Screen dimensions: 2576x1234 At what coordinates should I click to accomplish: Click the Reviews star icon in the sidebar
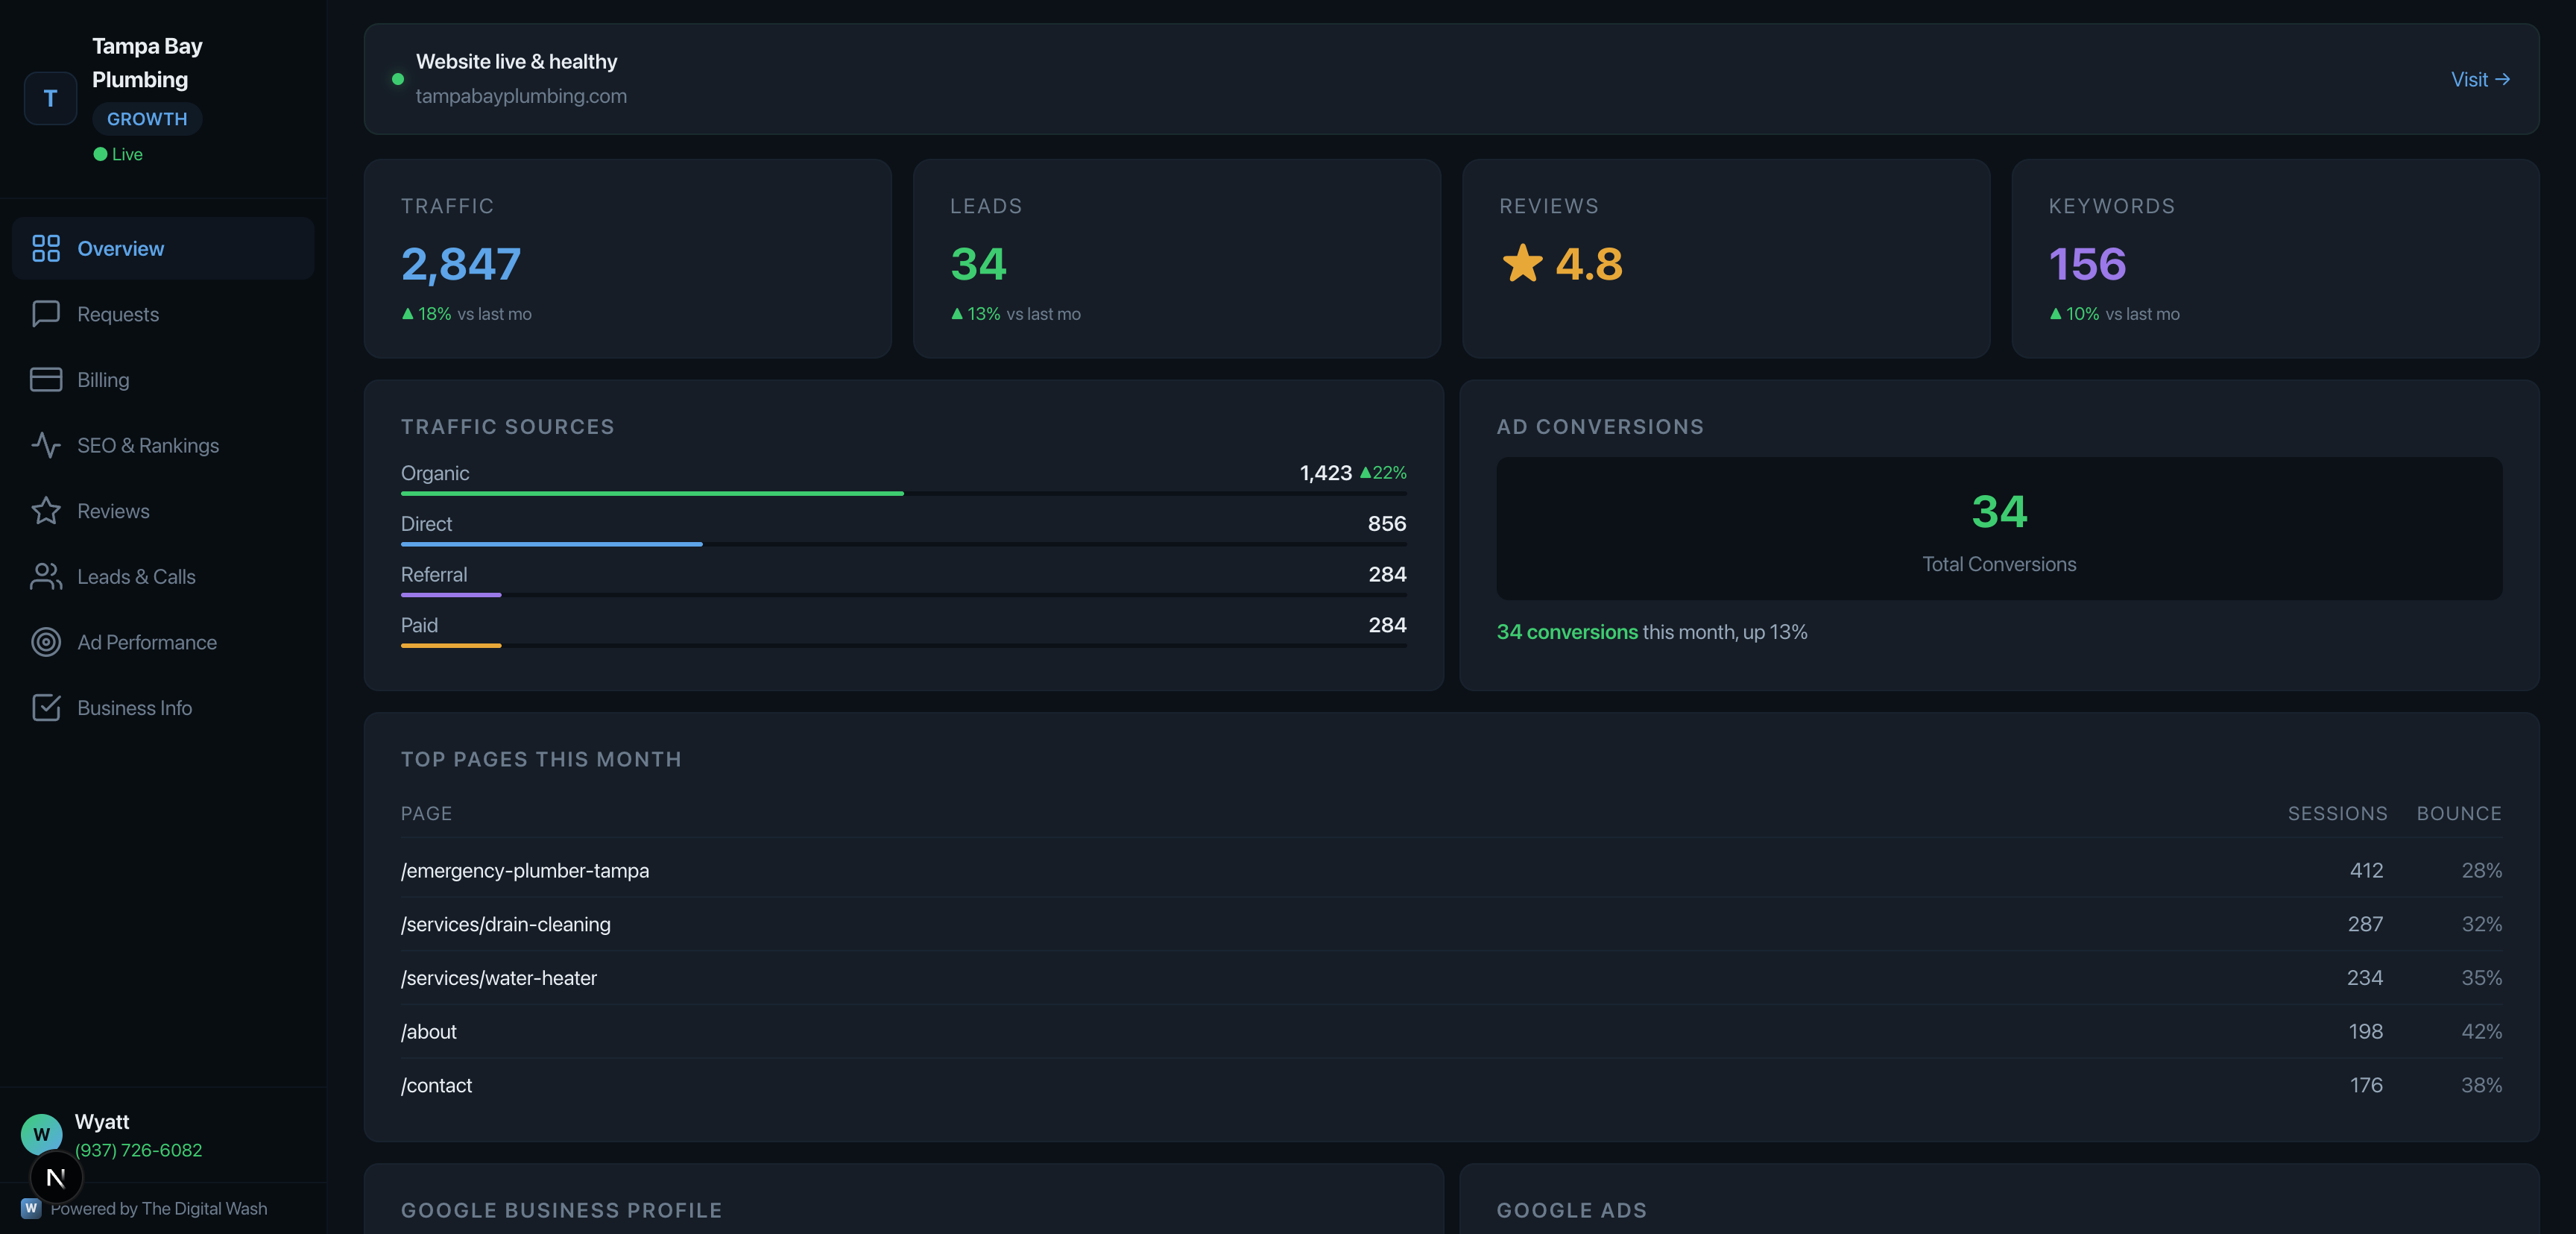coord(46,510)
